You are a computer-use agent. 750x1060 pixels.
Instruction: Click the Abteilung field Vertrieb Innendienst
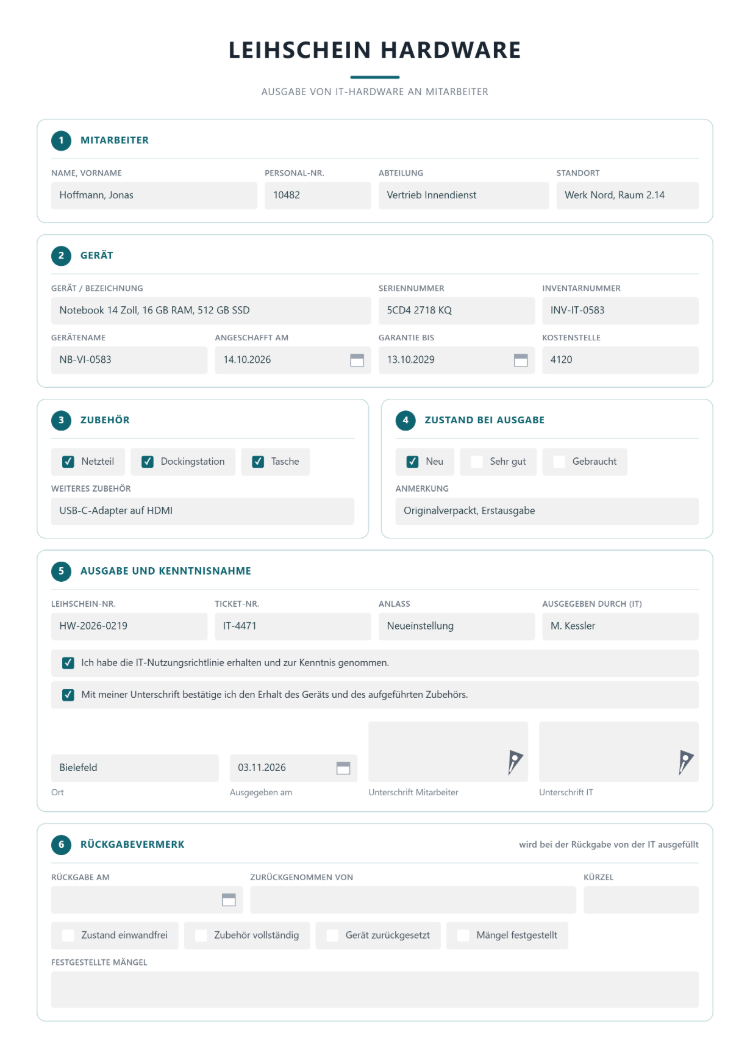464,195
